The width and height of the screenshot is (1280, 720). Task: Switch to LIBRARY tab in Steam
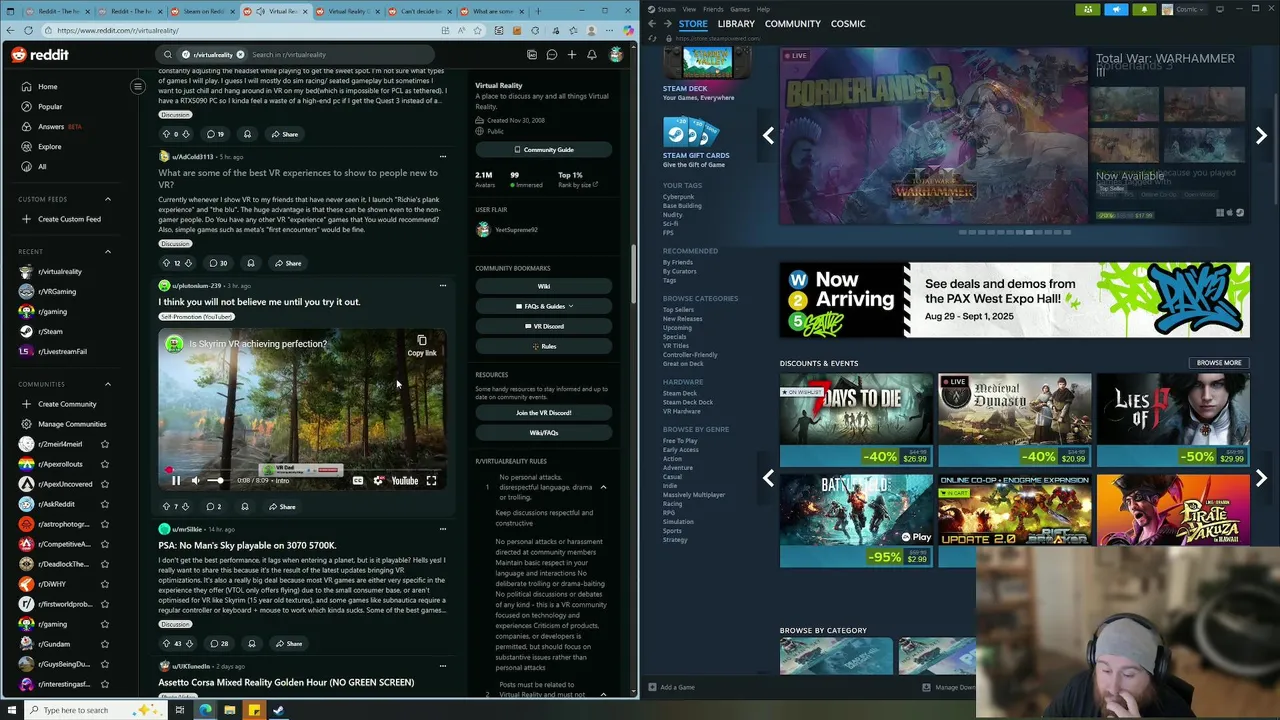coord(736,24)
